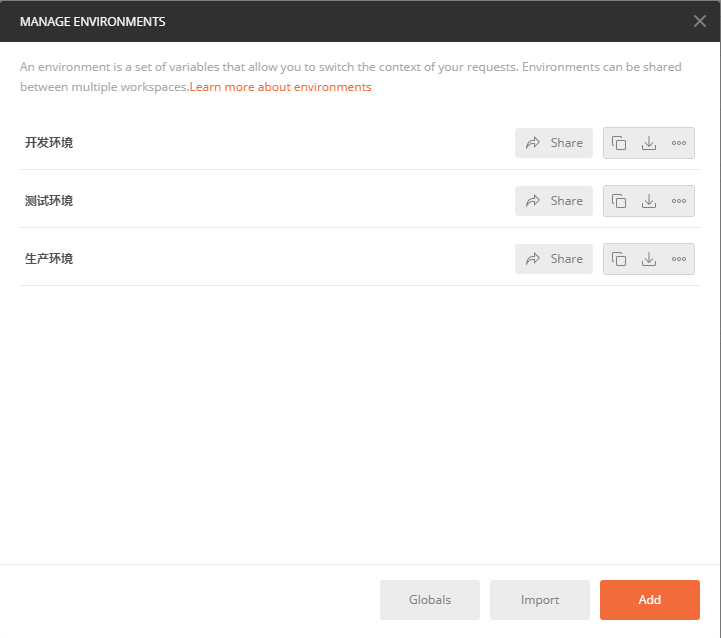Share the 测试环境 environment

[554, 201]
